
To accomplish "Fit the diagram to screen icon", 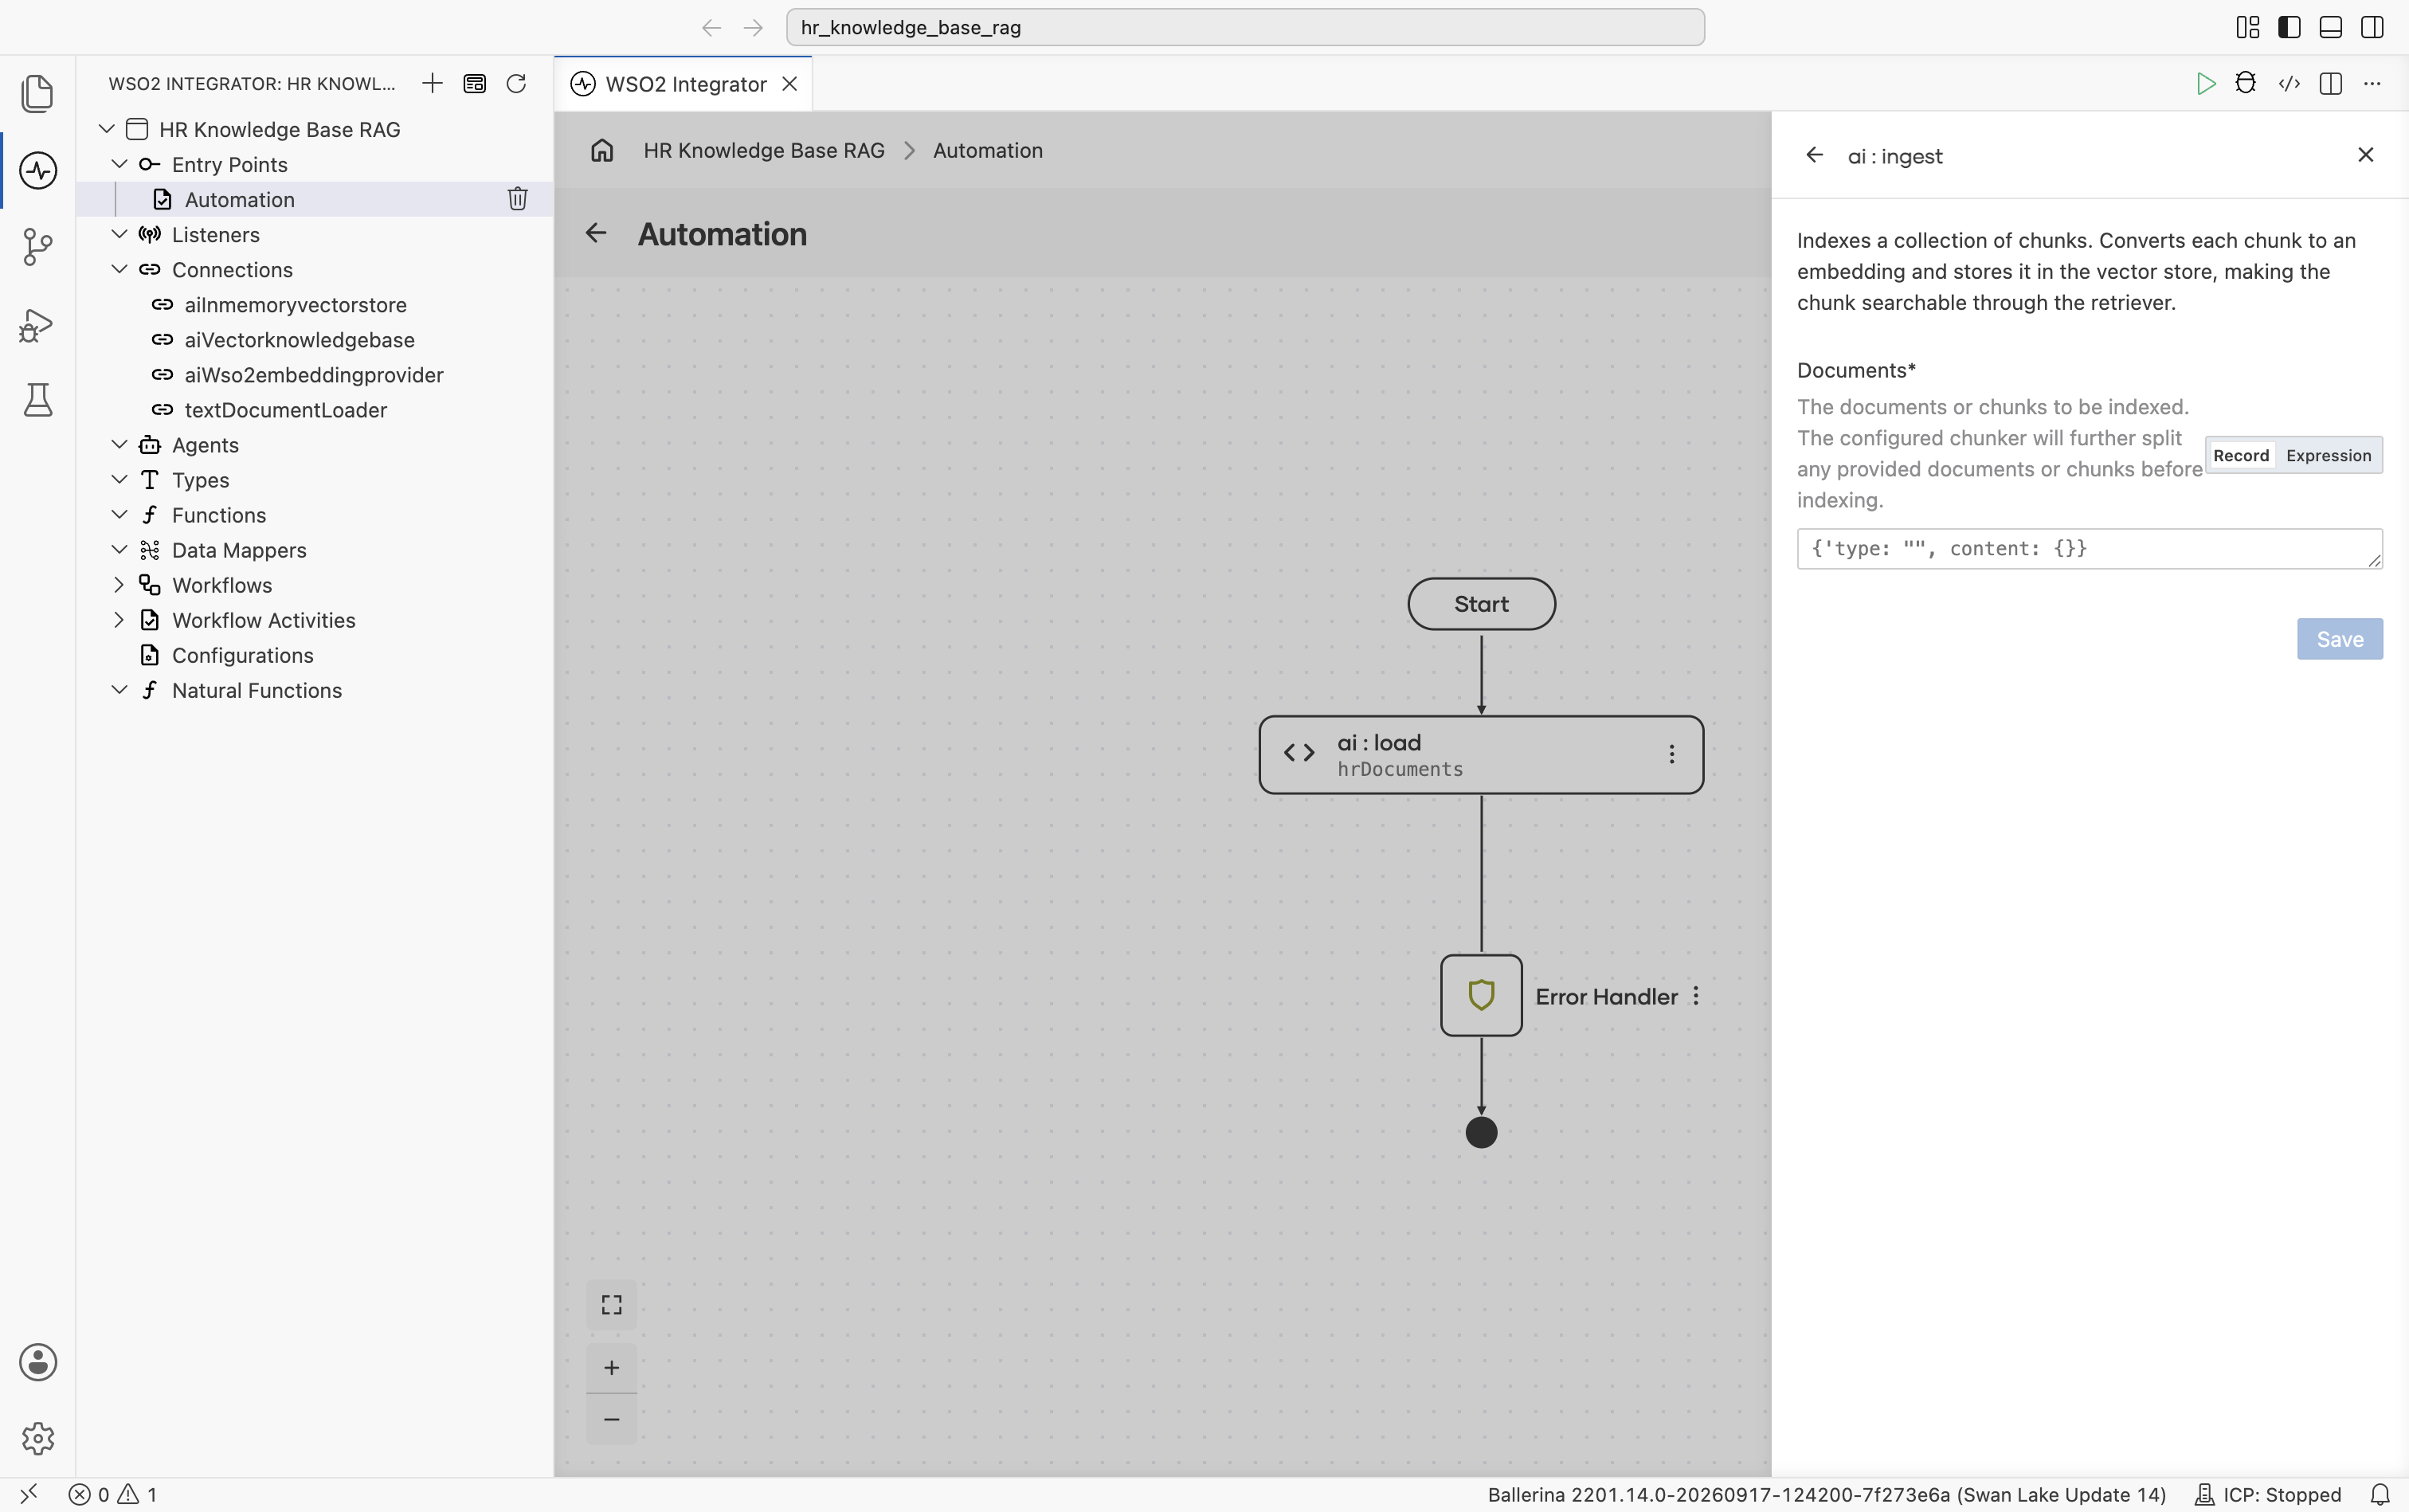I will [x=611, y=1305].
